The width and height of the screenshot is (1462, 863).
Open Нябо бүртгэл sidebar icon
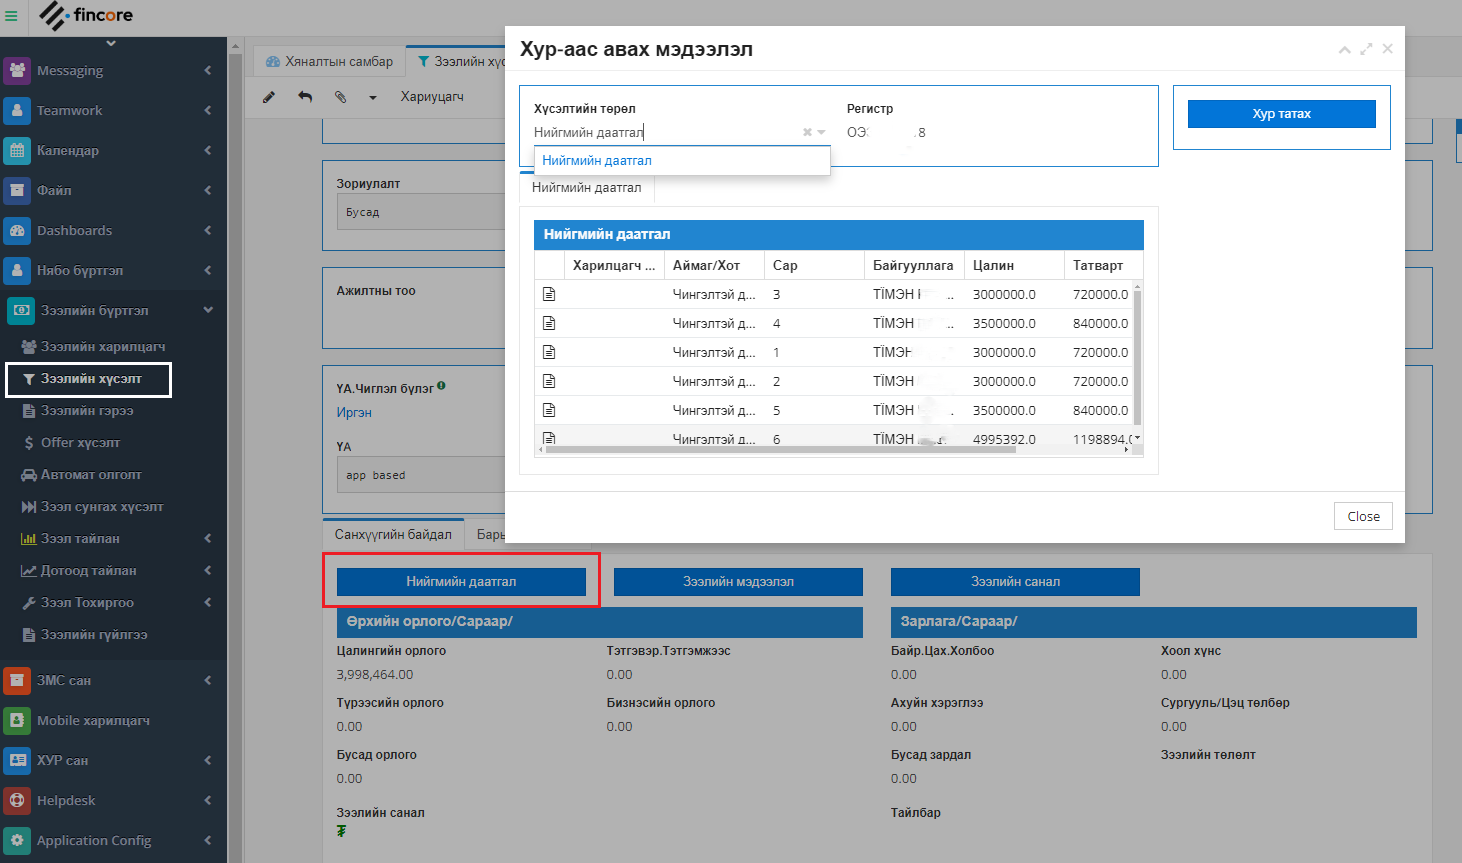pos(17,270)
